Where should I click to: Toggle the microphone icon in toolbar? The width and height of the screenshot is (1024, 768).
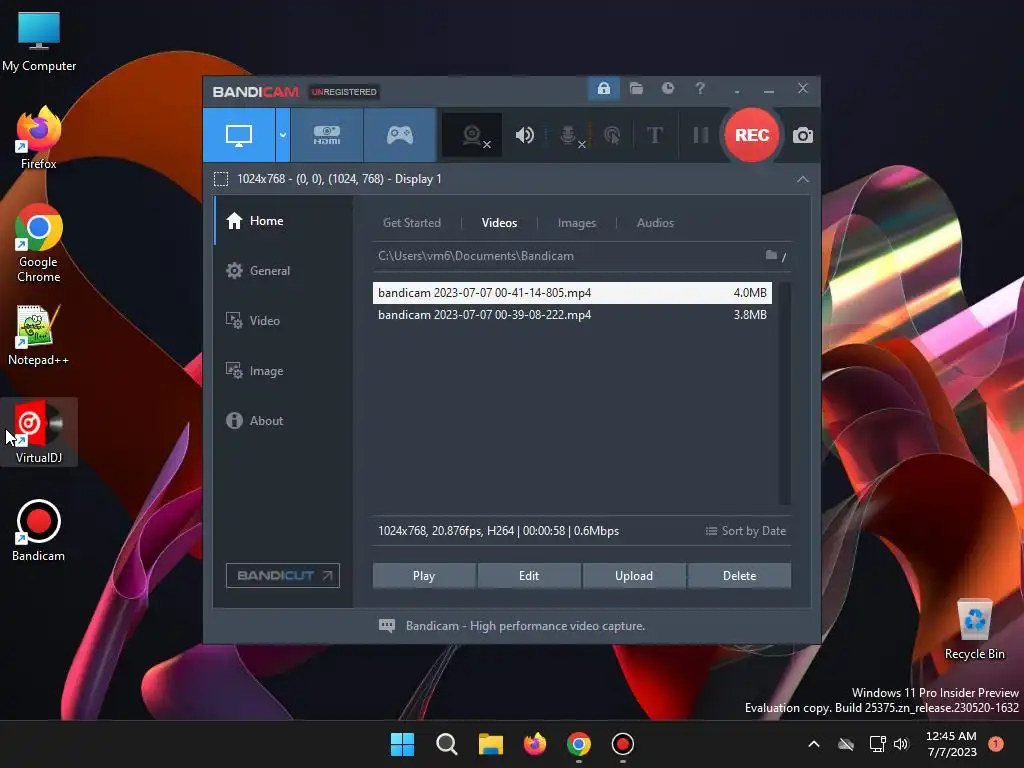point(569,135)
